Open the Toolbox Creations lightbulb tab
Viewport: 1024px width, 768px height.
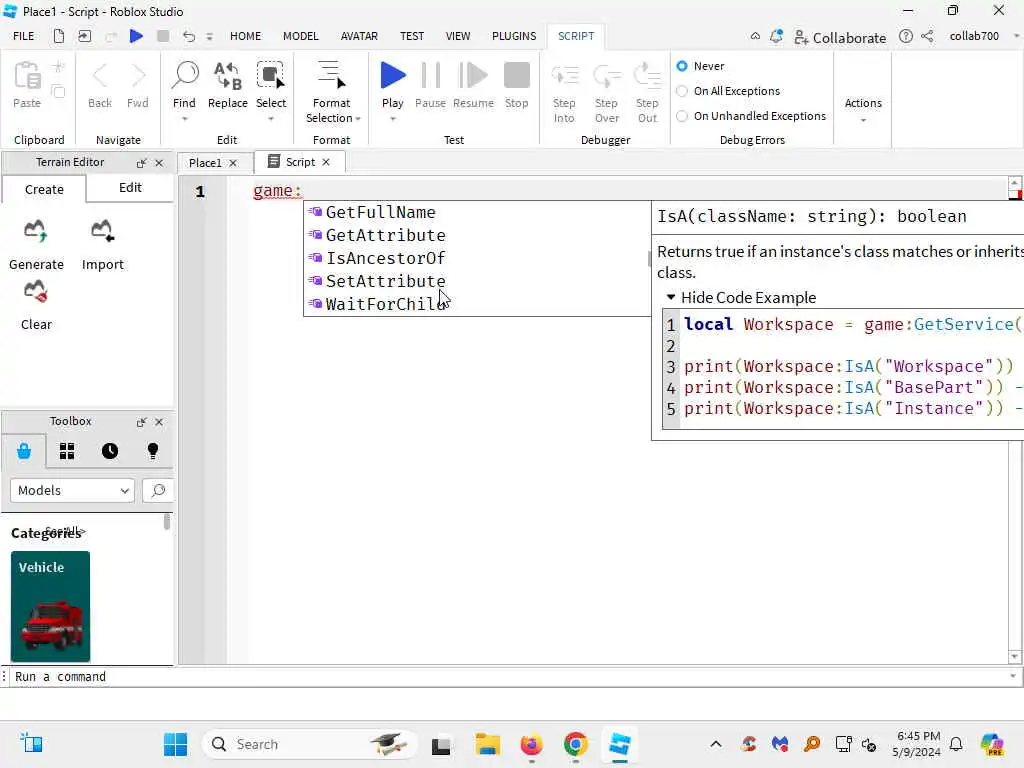(153, 451)
